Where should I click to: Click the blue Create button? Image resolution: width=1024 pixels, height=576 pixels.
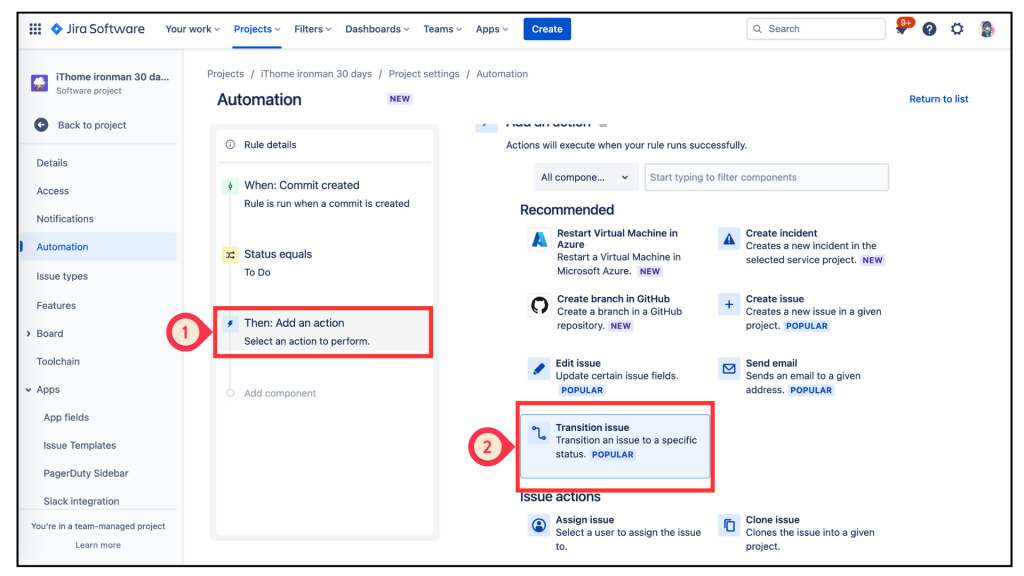pyautogui.click(x=547, y=29)
